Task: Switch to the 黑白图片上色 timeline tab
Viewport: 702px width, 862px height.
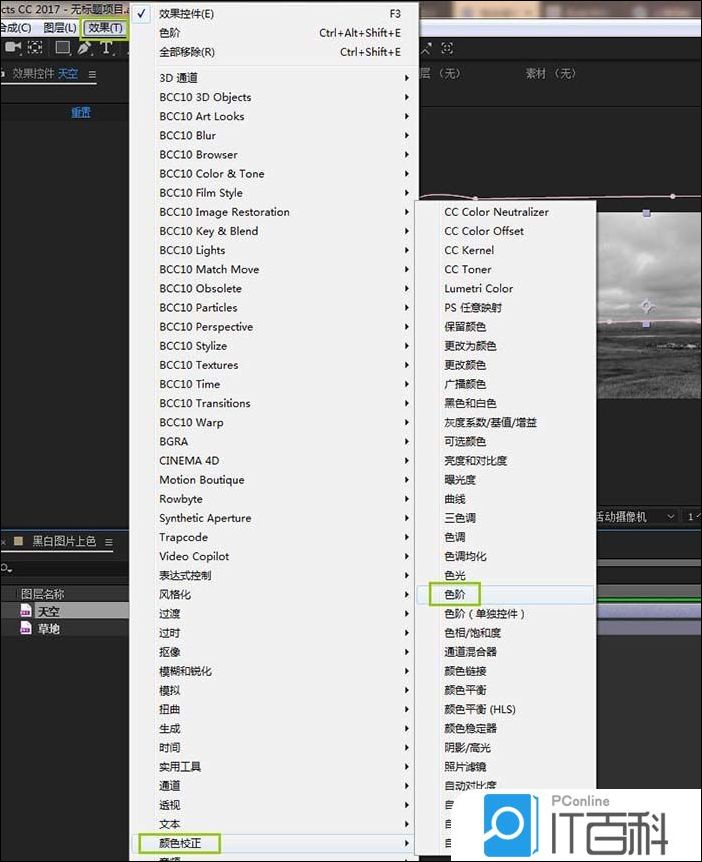Action: tap(64, 541)
